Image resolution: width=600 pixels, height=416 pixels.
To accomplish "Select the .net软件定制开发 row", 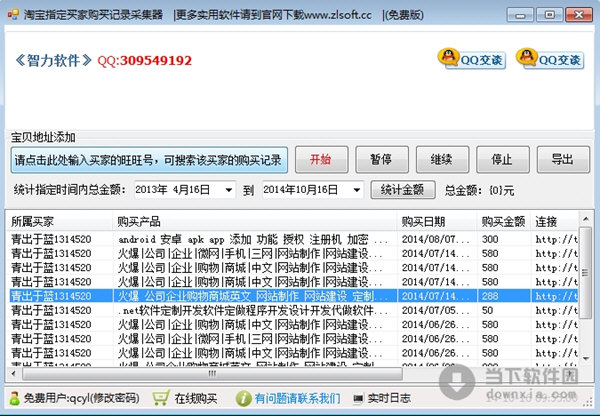I will (x=293, y=310).
